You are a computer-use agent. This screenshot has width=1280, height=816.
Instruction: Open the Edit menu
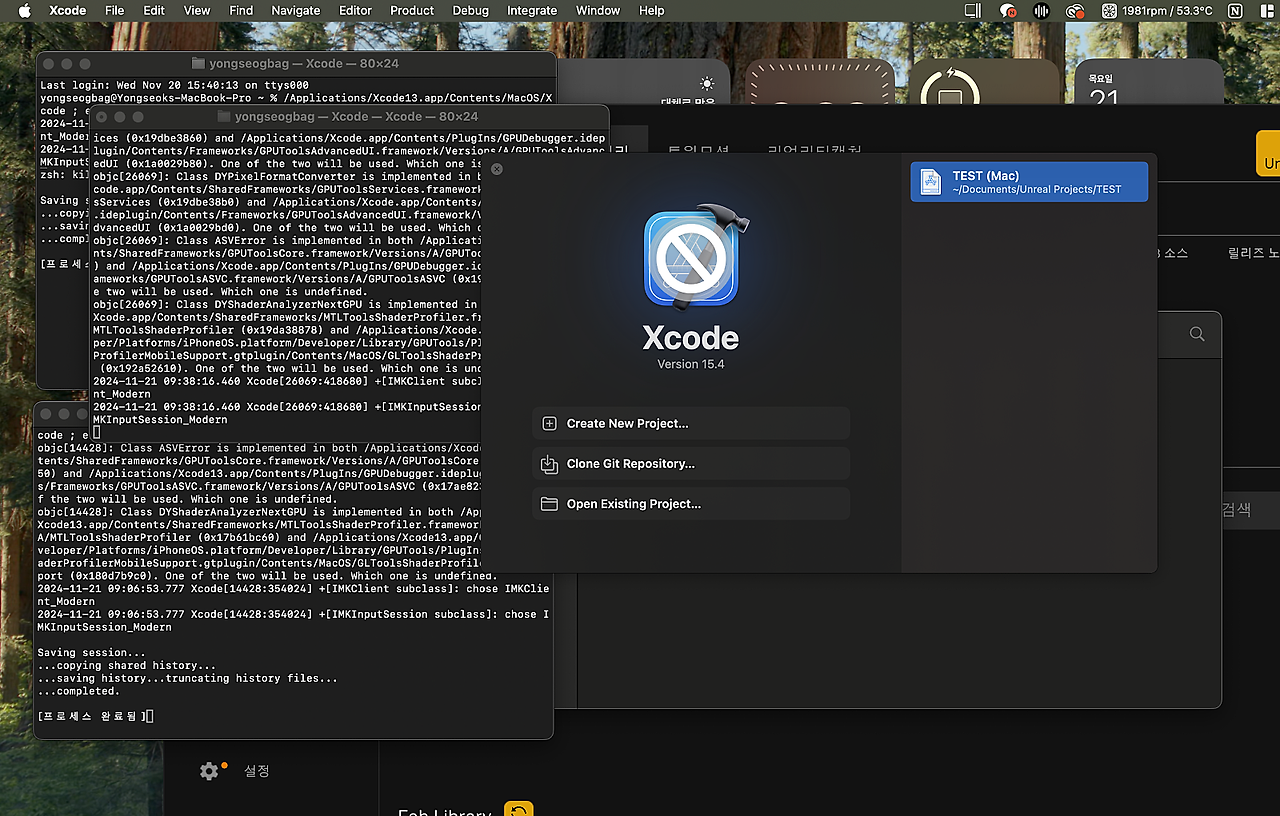(x=154, y=10)
